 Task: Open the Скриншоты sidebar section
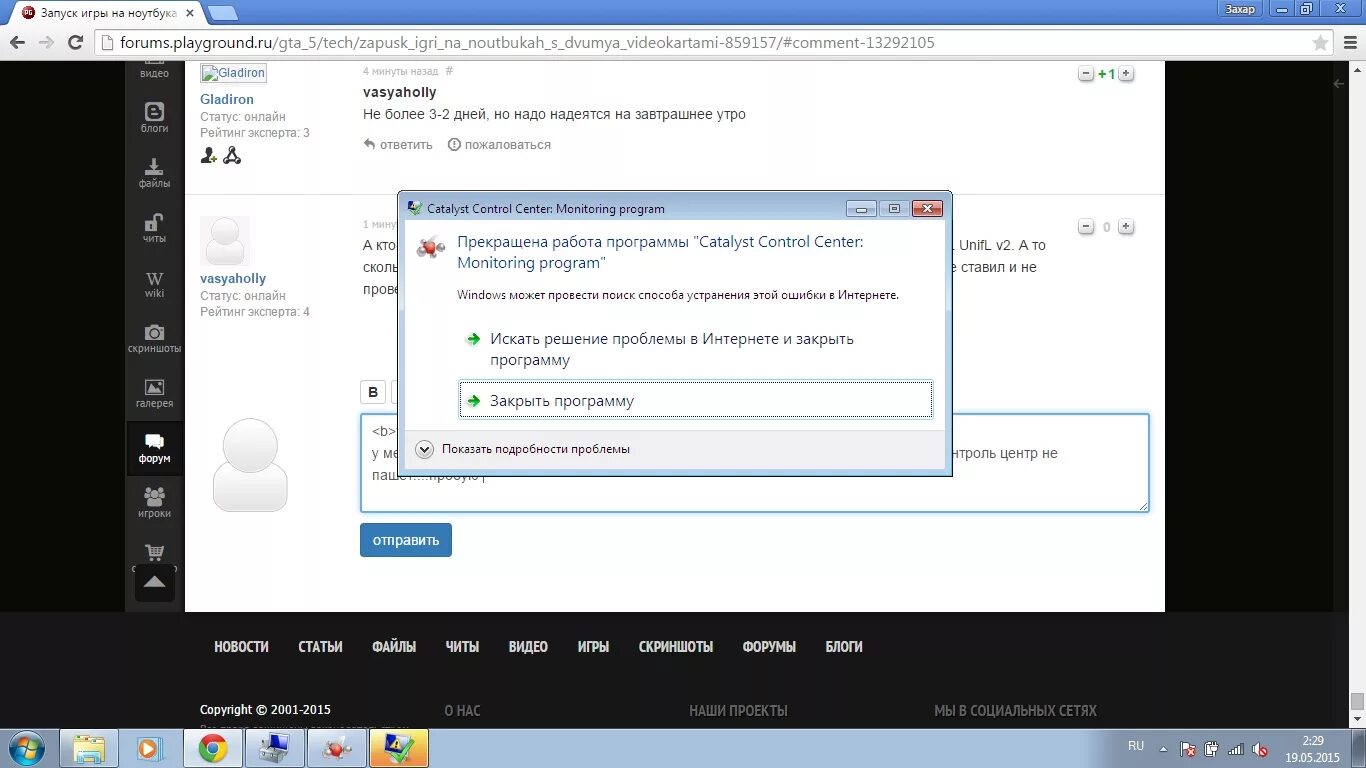[x=154, y=339]
